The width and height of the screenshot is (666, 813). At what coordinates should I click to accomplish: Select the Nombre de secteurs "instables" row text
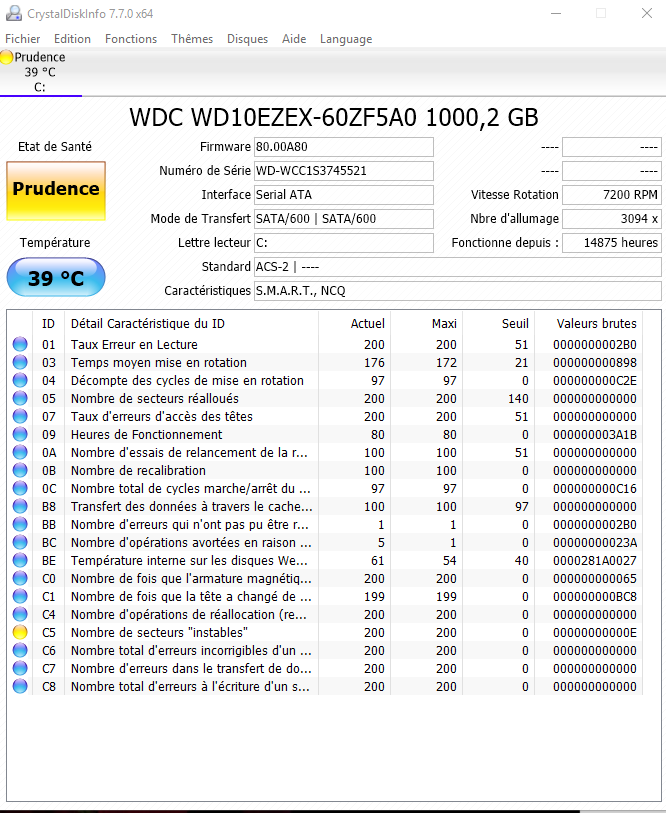tap(159, 633)
